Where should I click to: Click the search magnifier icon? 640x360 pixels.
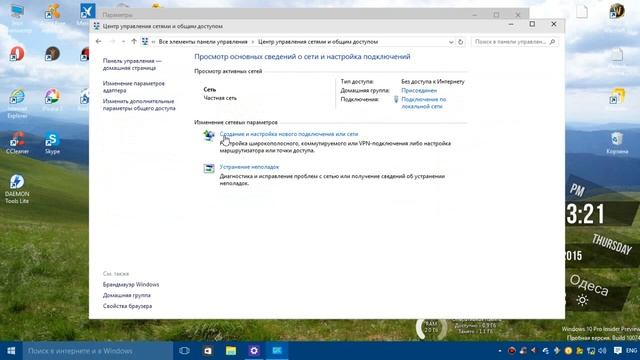click(552, 42)
